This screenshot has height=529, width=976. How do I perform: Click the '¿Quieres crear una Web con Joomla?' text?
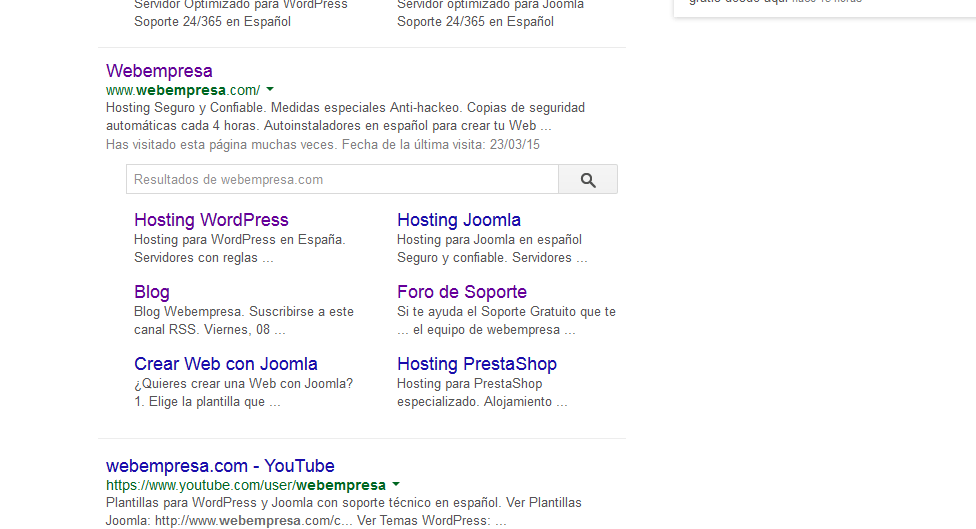[243, 393]
